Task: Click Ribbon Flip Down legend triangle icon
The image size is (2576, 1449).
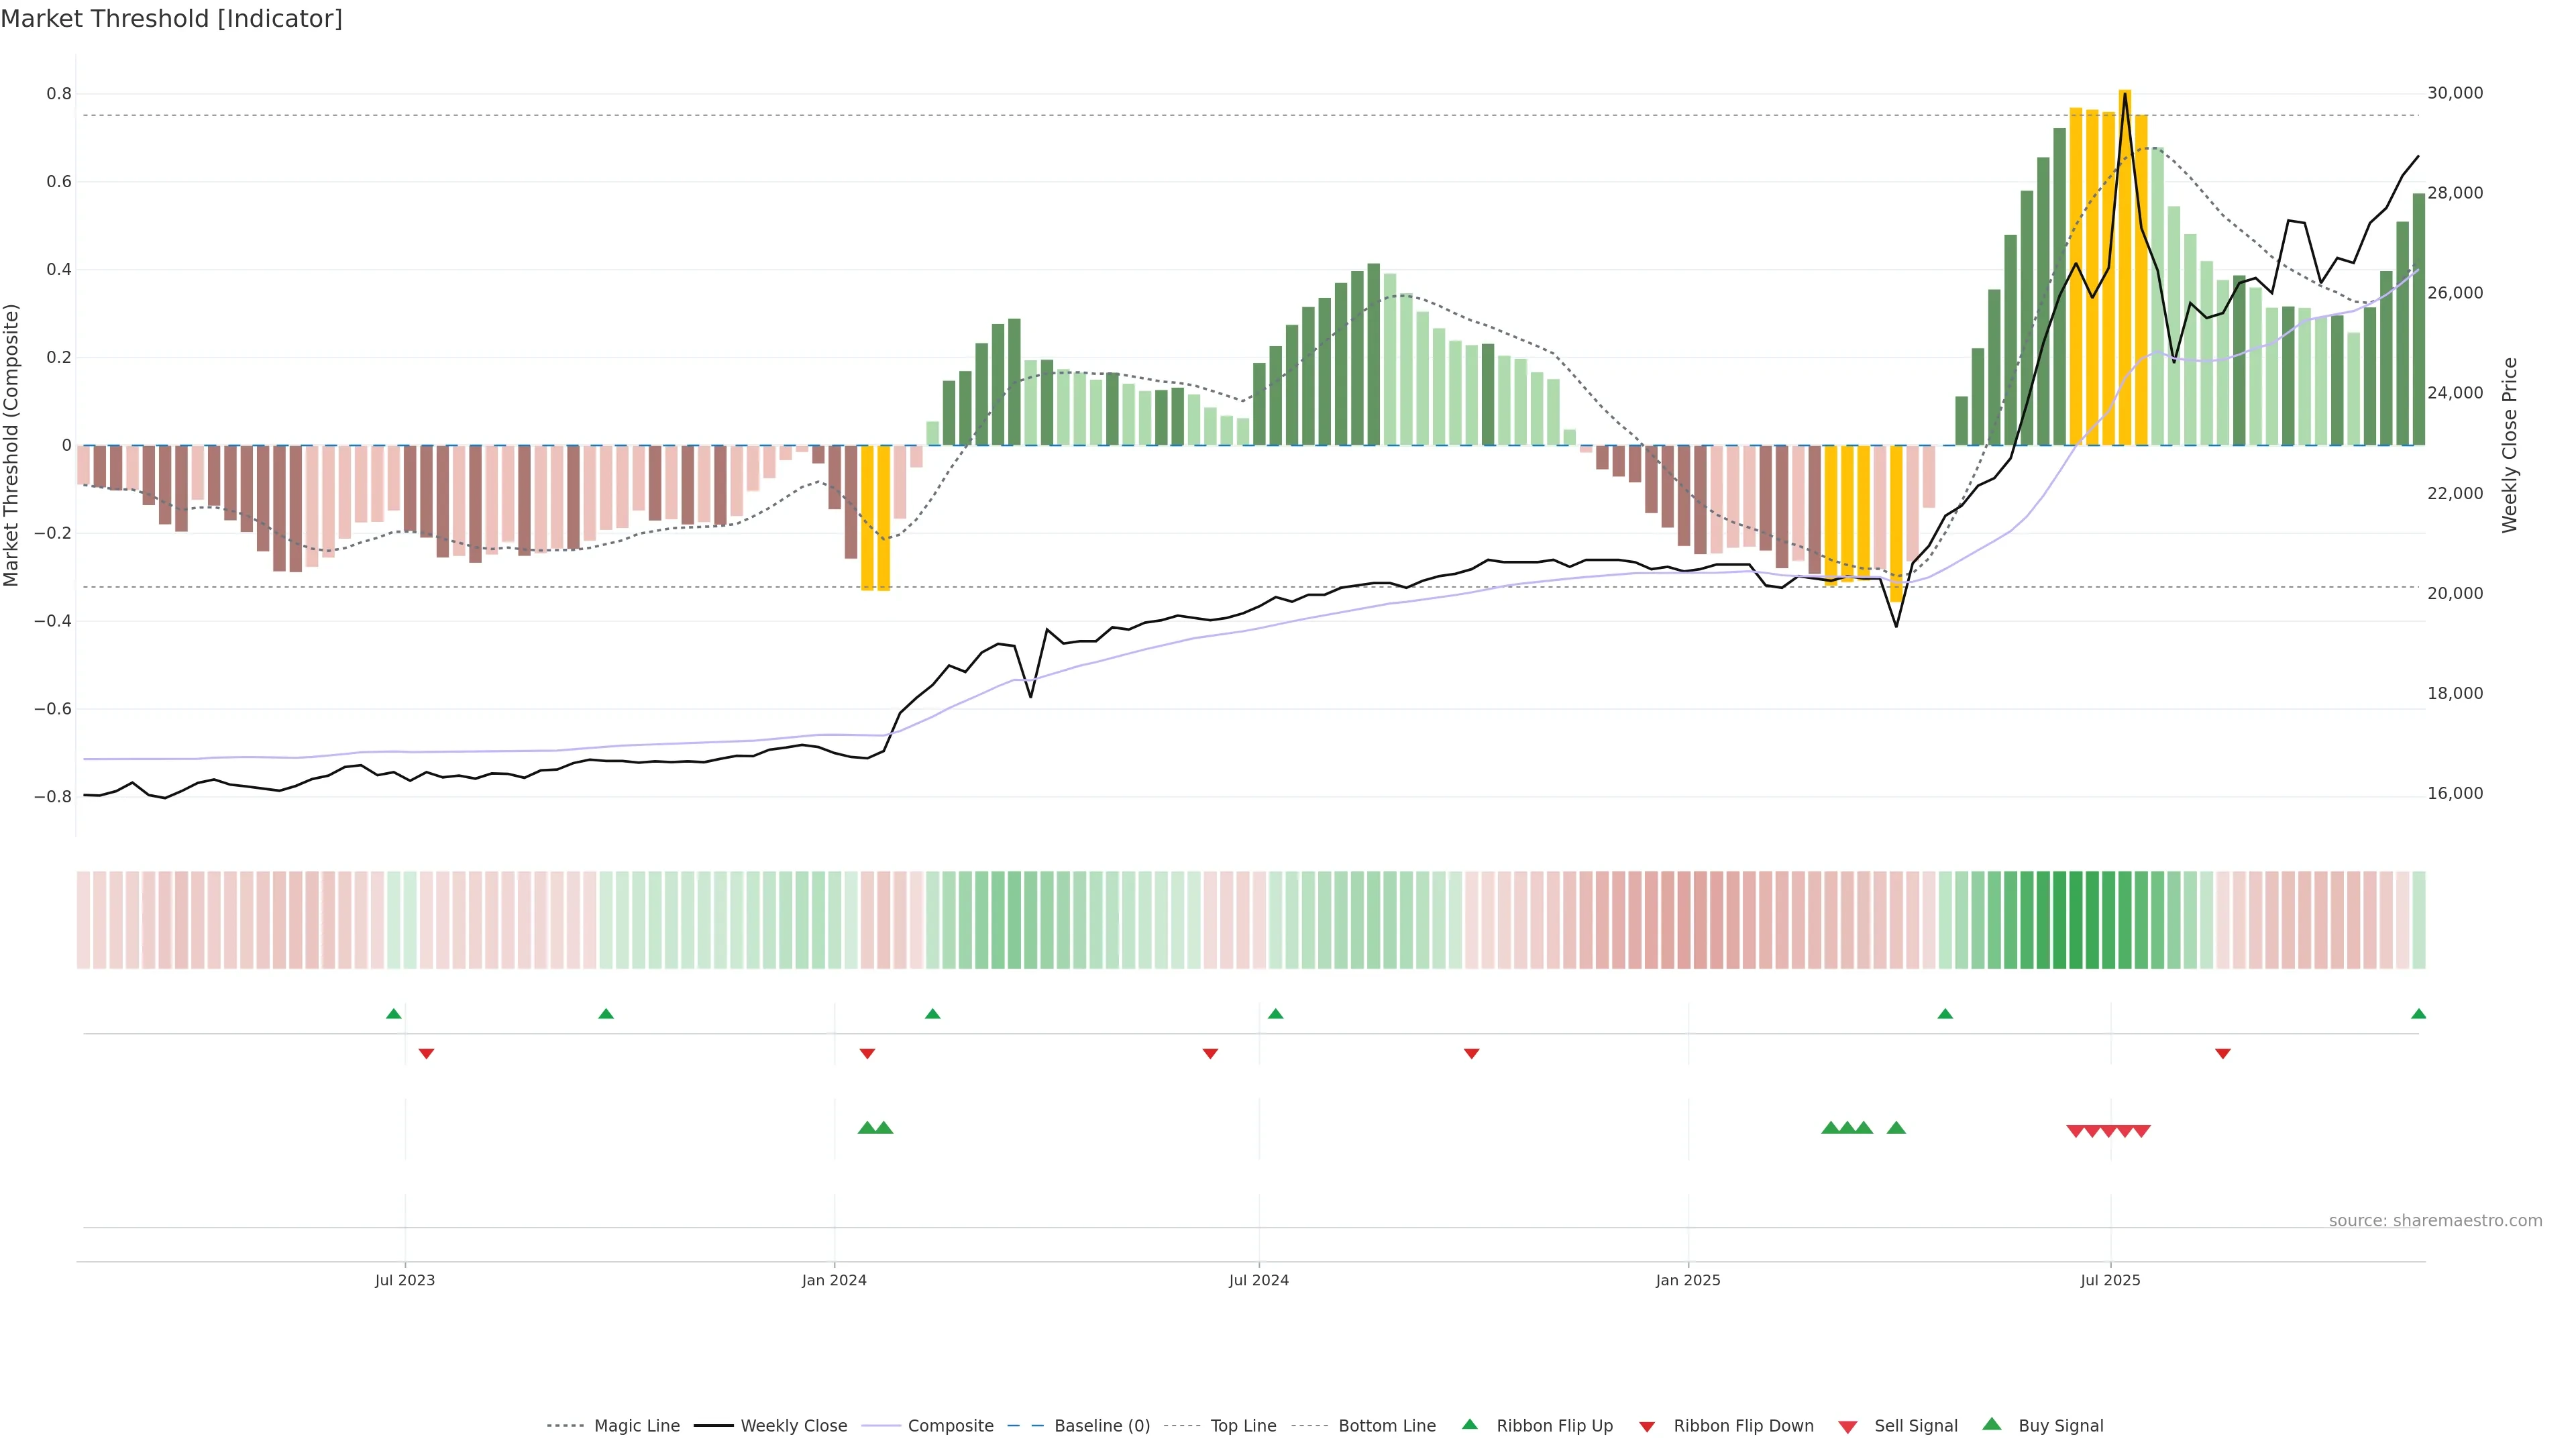Action: click(1647, 1427)
